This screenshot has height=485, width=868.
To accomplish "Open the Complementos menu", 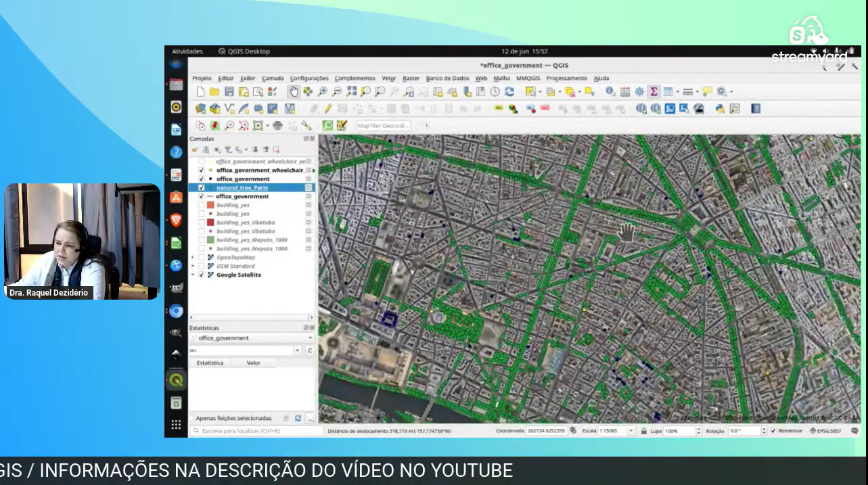I will (355, 79).
